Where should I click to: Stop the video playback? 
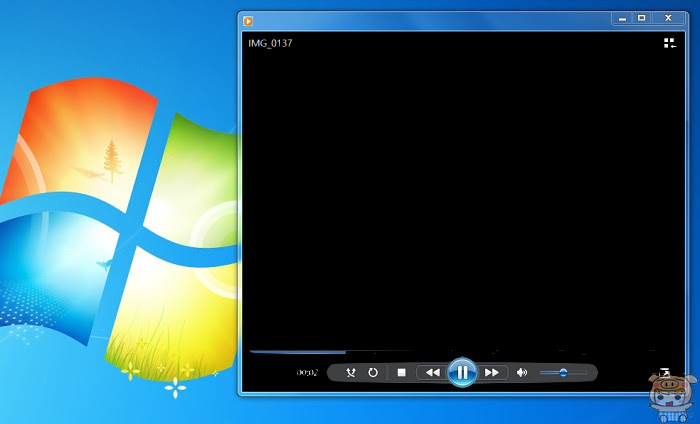click(x=401, y=372)
